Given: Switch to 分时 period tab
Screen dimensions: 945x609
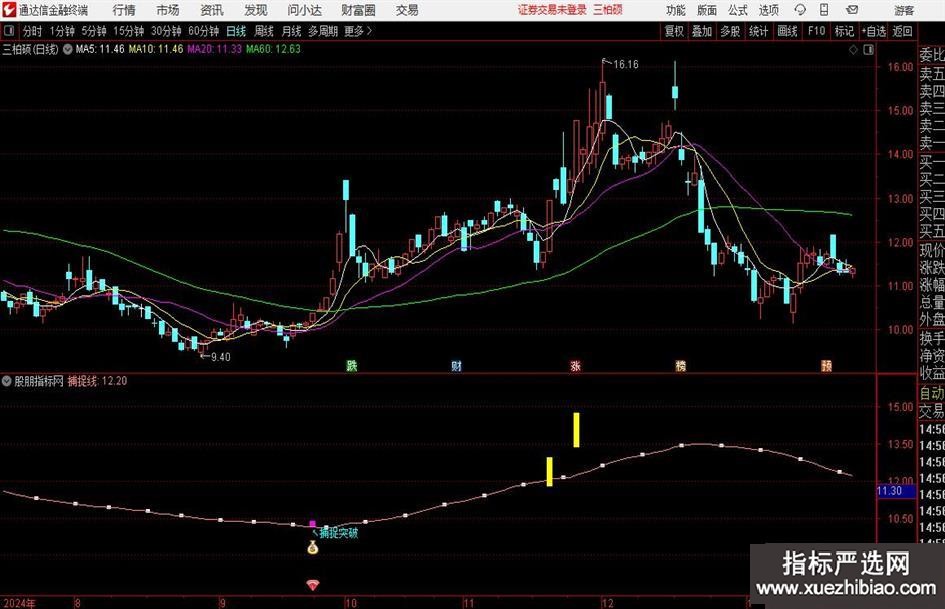Looking at the screenshot, I should pyautogui.click(x=32, y=31).
